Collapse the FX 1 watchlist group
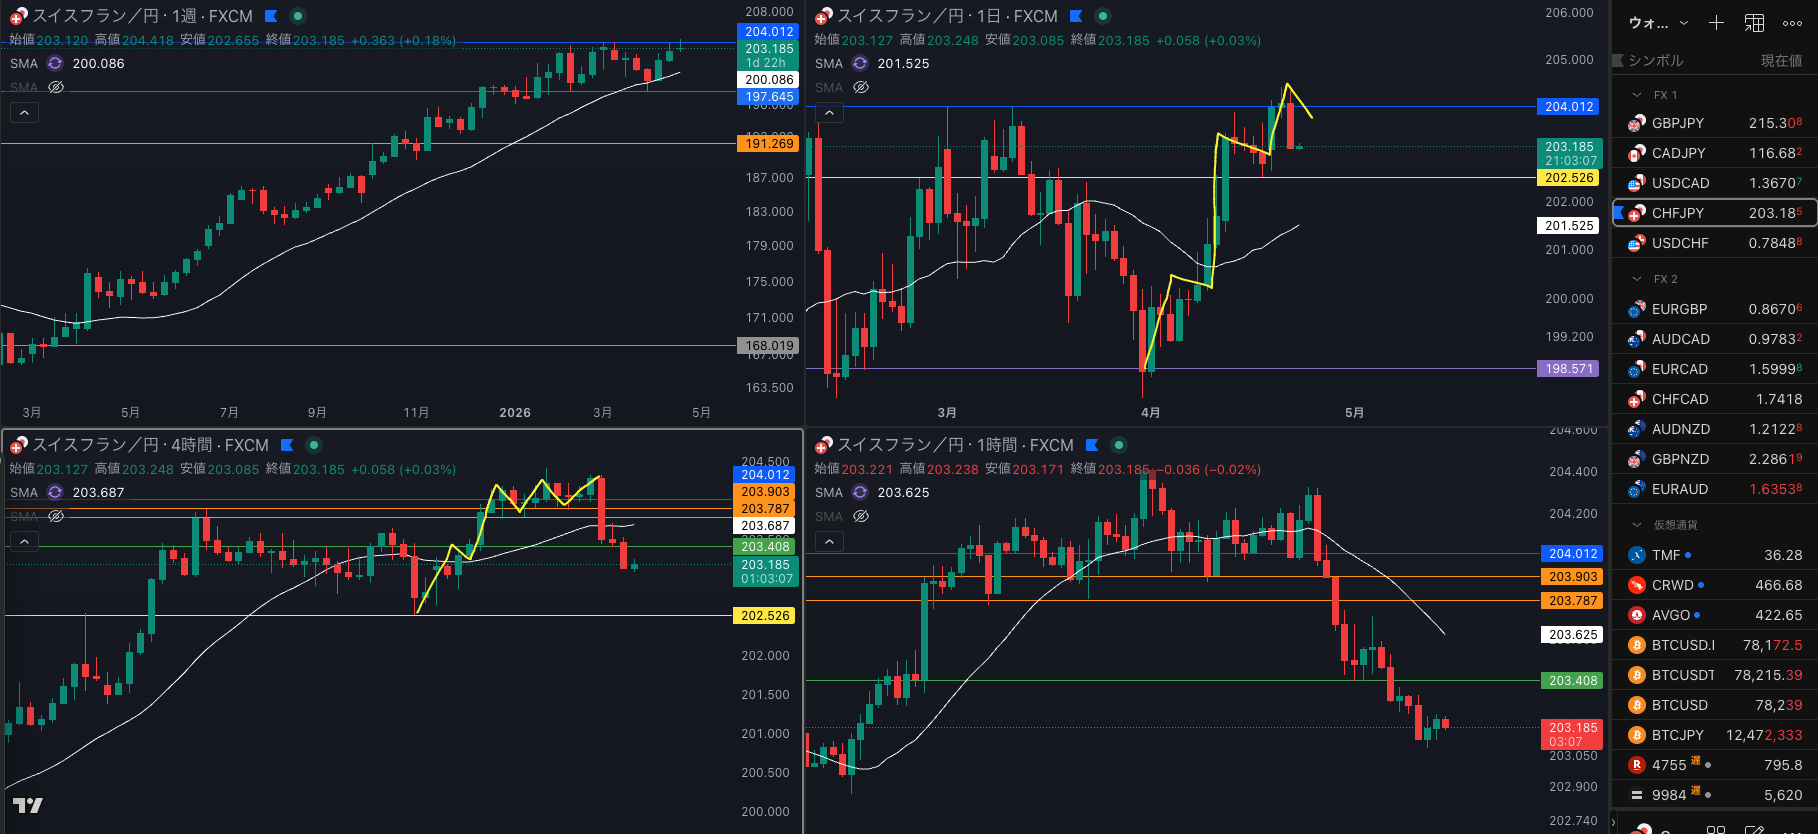The width and height of the screenshot is (1818, 834). pyautogui.click(x=1637, y=95)
